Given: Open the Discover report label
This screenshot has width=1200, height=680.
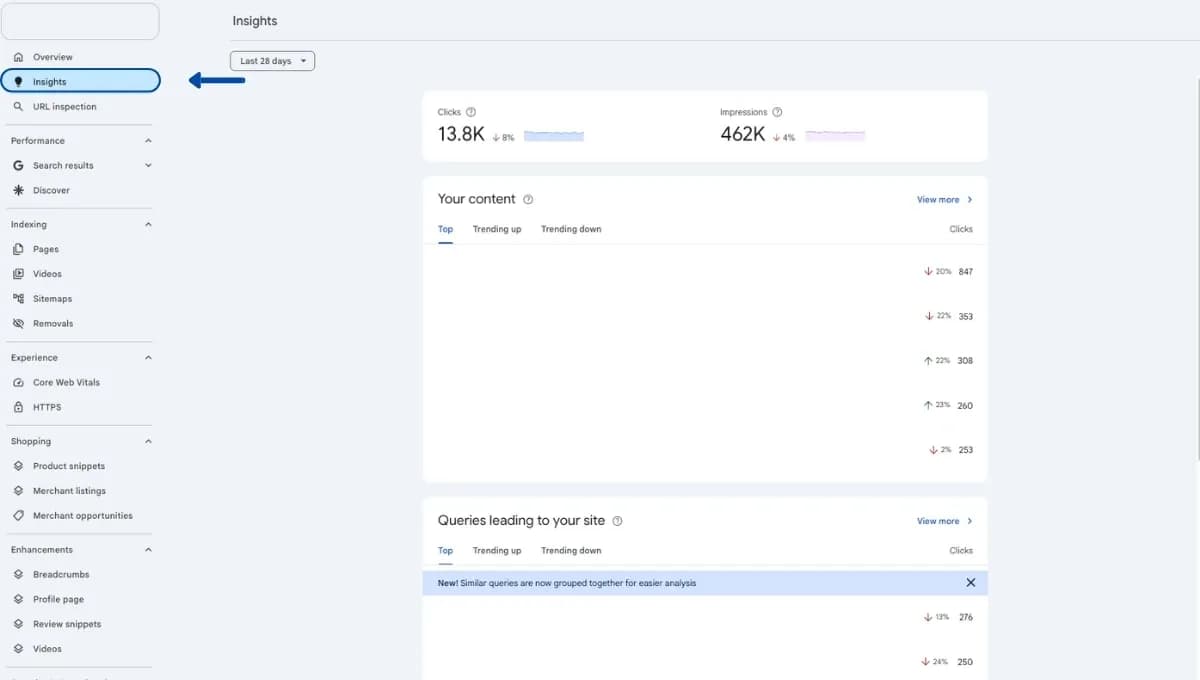Looking at the screenshot, I should pyautogui.click(x=51, y=190).
